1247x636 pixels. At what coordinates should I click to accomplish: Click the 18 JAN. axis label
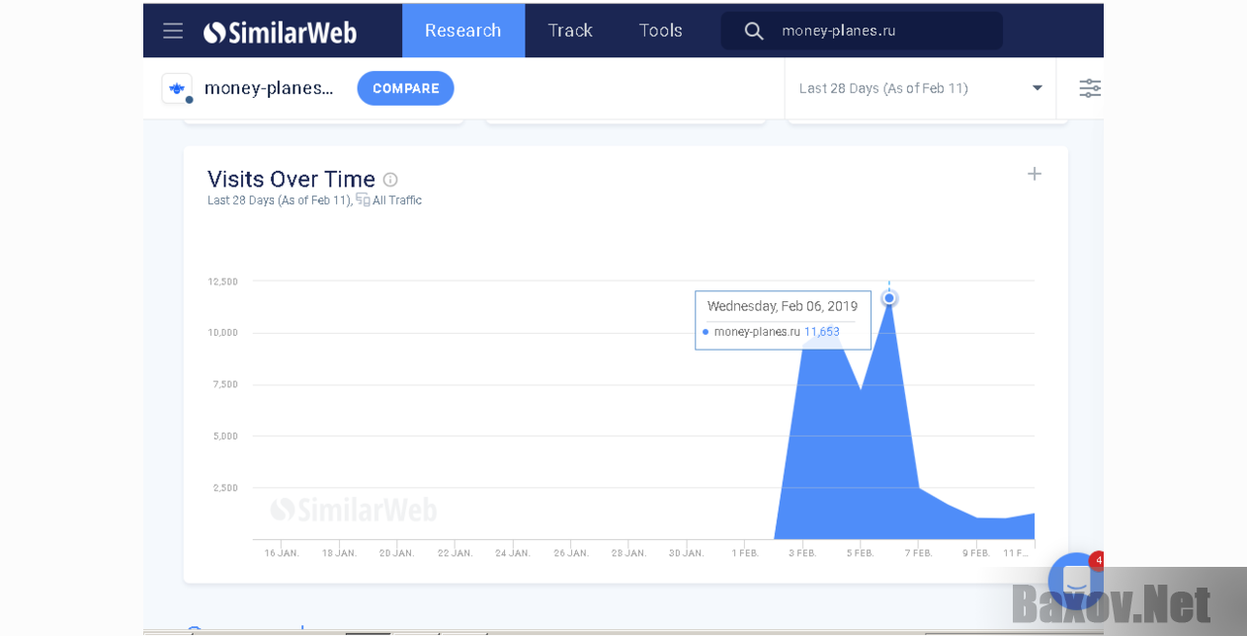(x=339, y=553)
